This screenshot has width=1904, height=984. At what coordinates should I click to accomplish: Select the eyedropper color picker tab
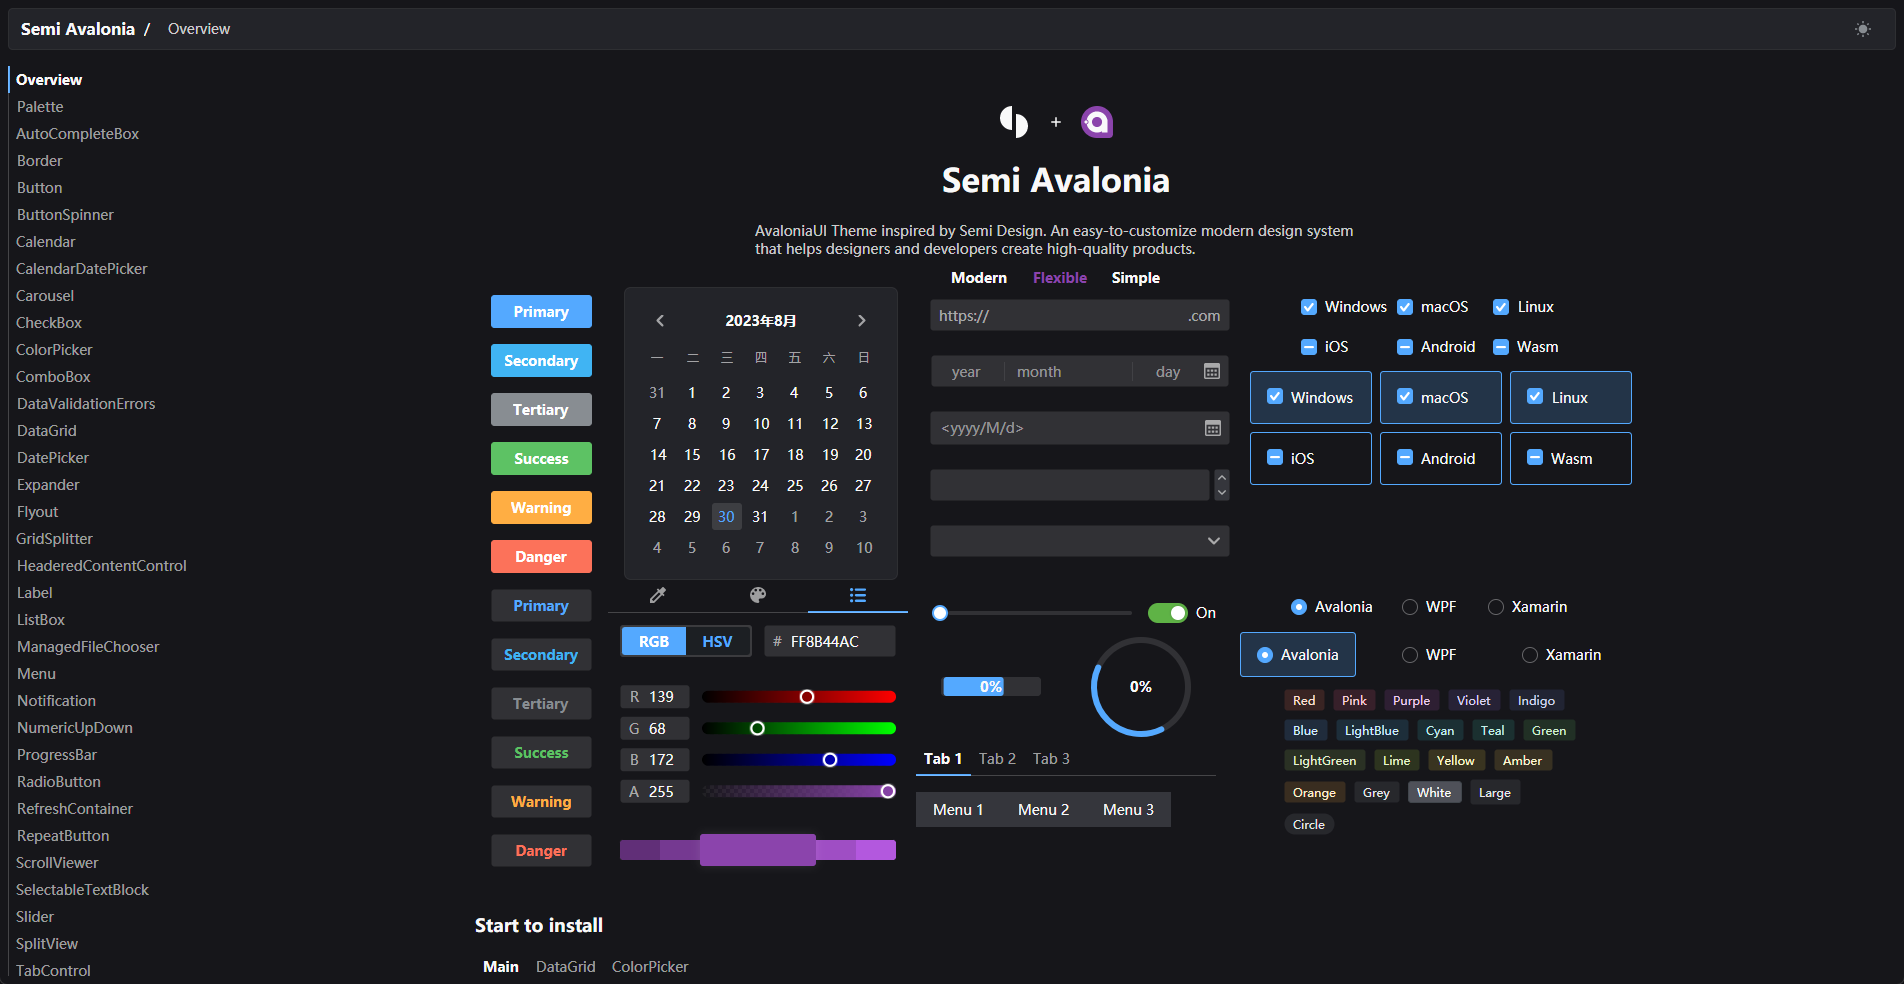[657, 596]
